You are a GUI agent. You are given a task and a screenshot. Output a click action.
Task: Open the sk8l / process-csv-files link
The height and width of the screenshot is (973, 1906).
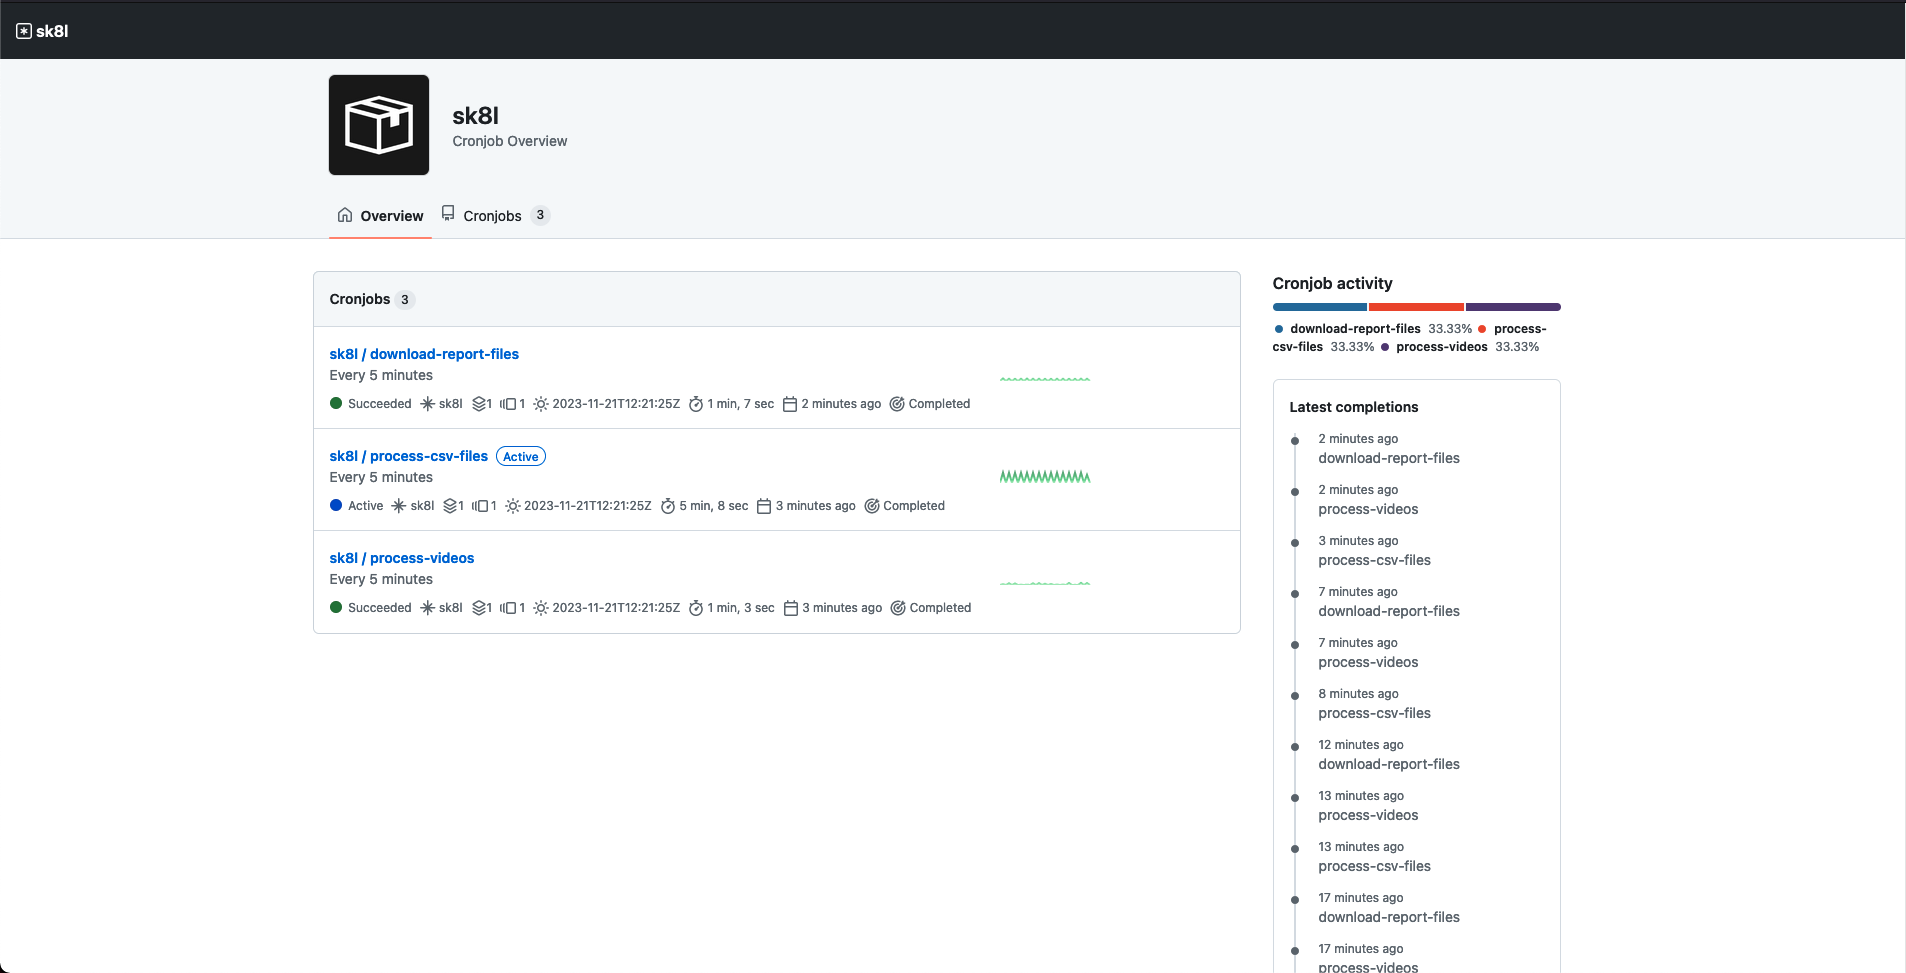408,456
